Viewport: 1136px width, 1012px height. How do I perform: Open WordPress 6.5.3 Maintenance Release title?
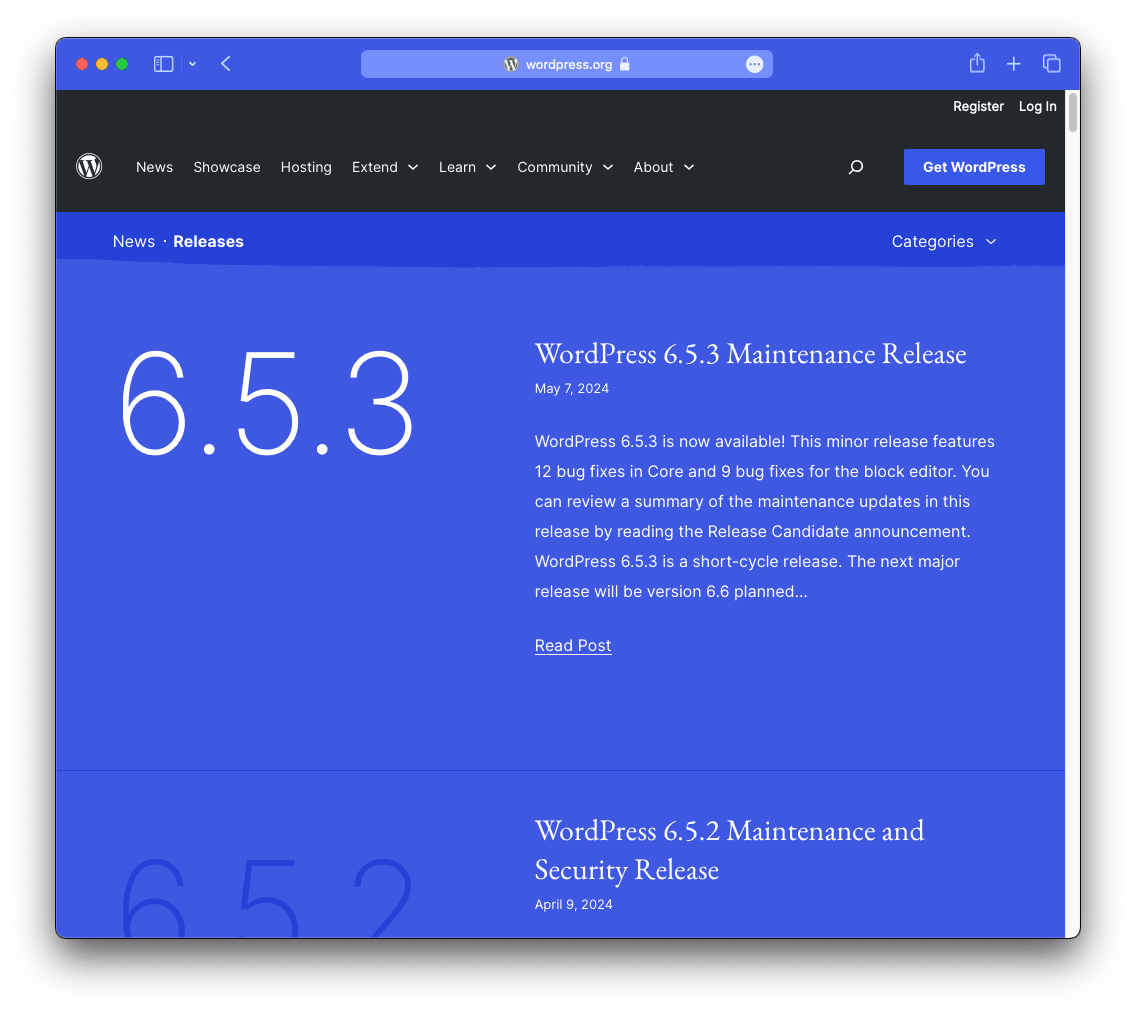pos(750,353)
